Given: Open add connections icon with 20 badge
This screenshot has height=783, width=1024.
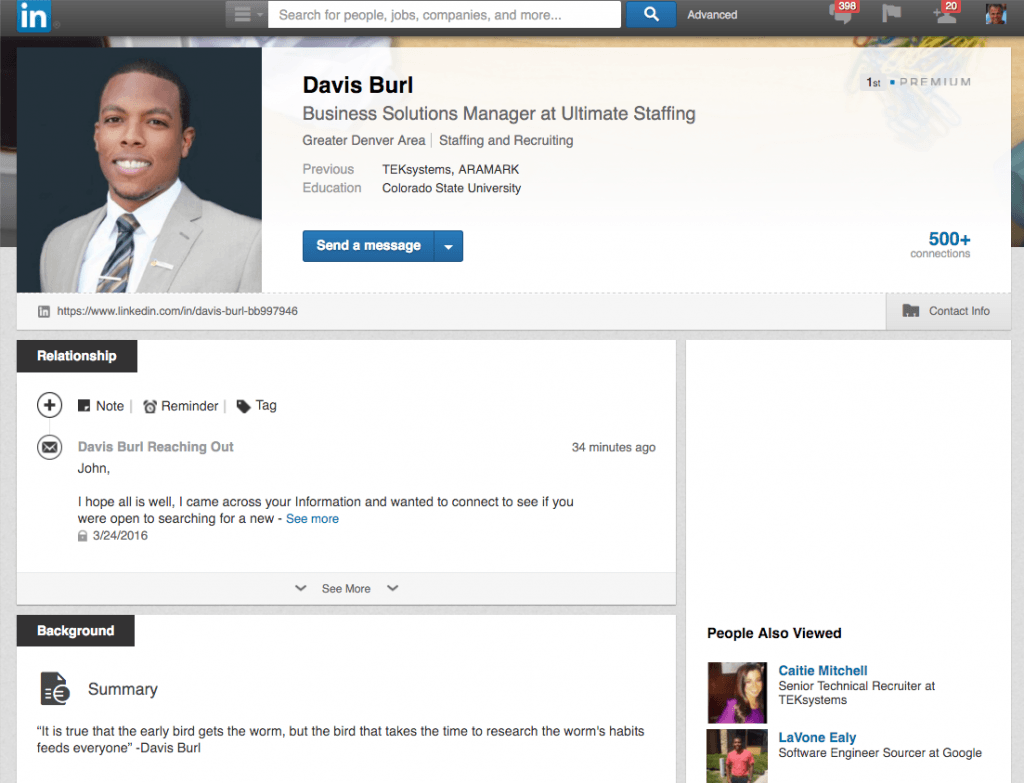Looking at the screenshot, I should (x=946, y=14).
